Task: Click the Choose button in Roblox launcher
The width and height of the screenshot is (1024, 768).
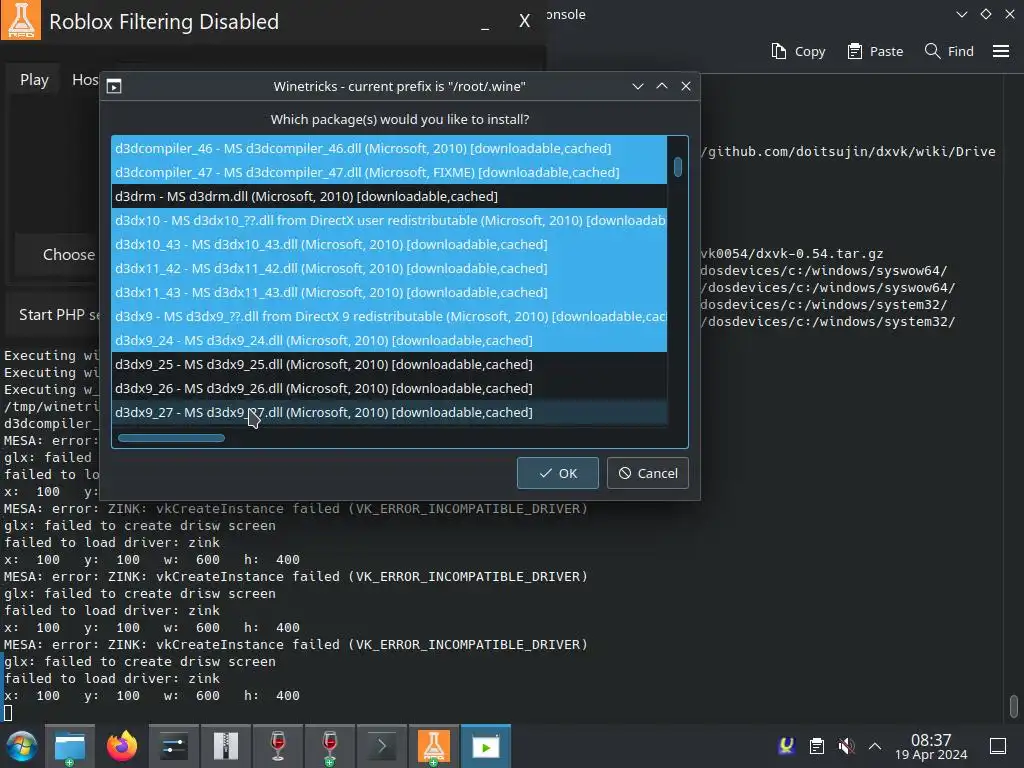Action: (x=57, y=255)
